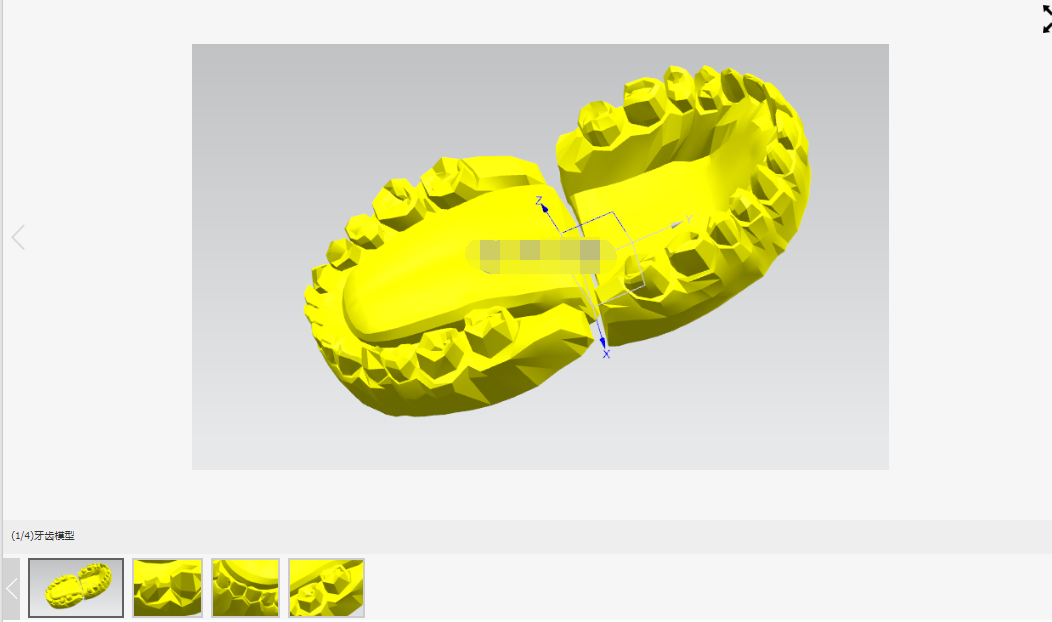Click the fullscreen expand arrows icon
The image size is (1052, 622).
pos(1047,19)
